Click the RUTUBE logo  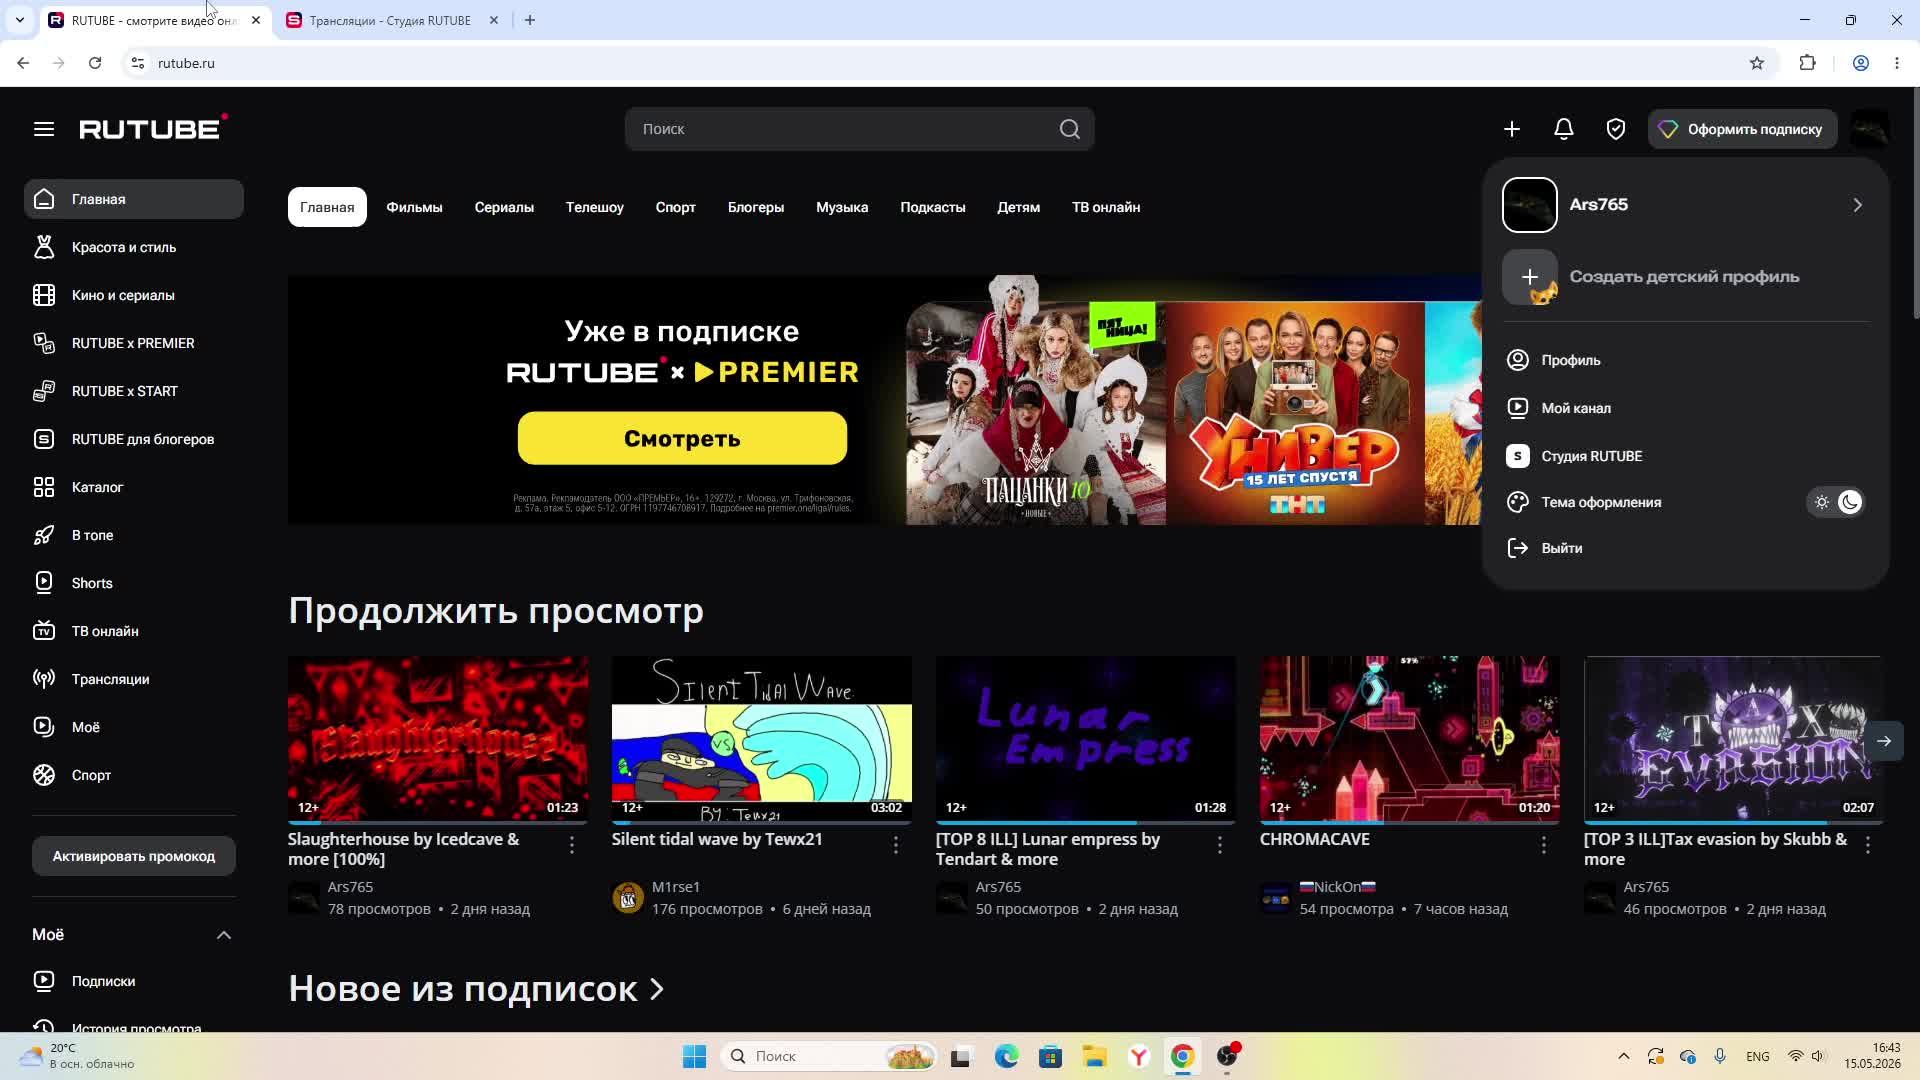[153, 127]
